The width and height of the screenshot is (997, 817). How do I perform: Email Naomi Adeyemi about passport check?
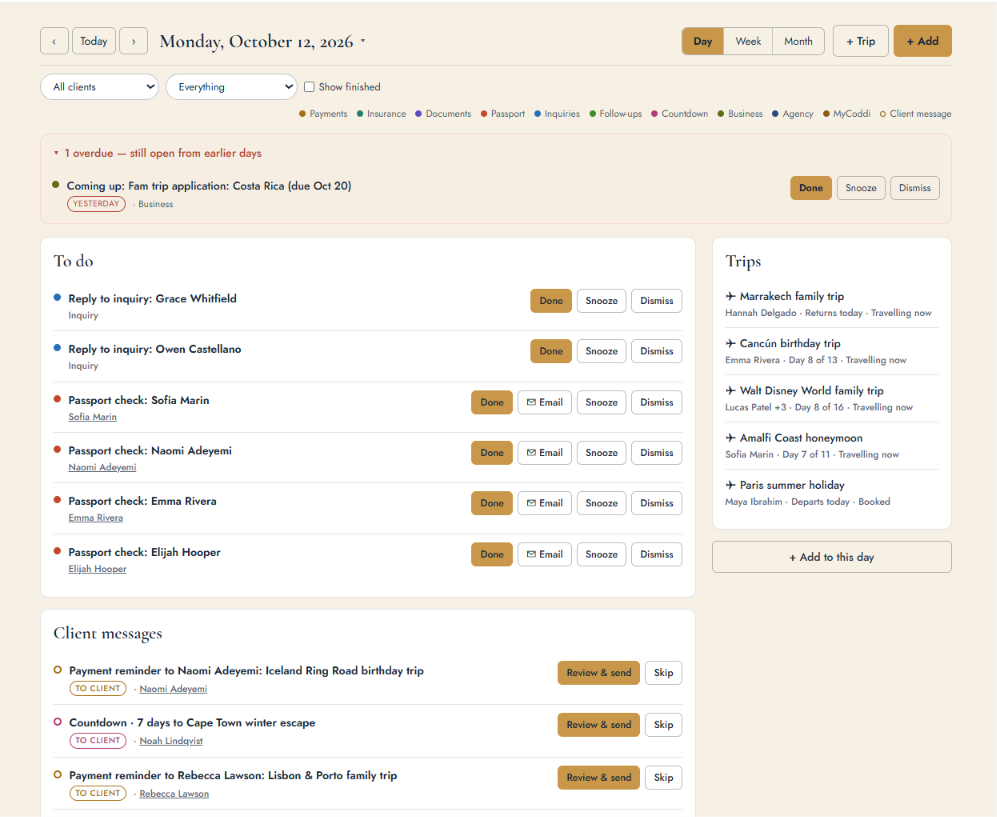(545, 453)
